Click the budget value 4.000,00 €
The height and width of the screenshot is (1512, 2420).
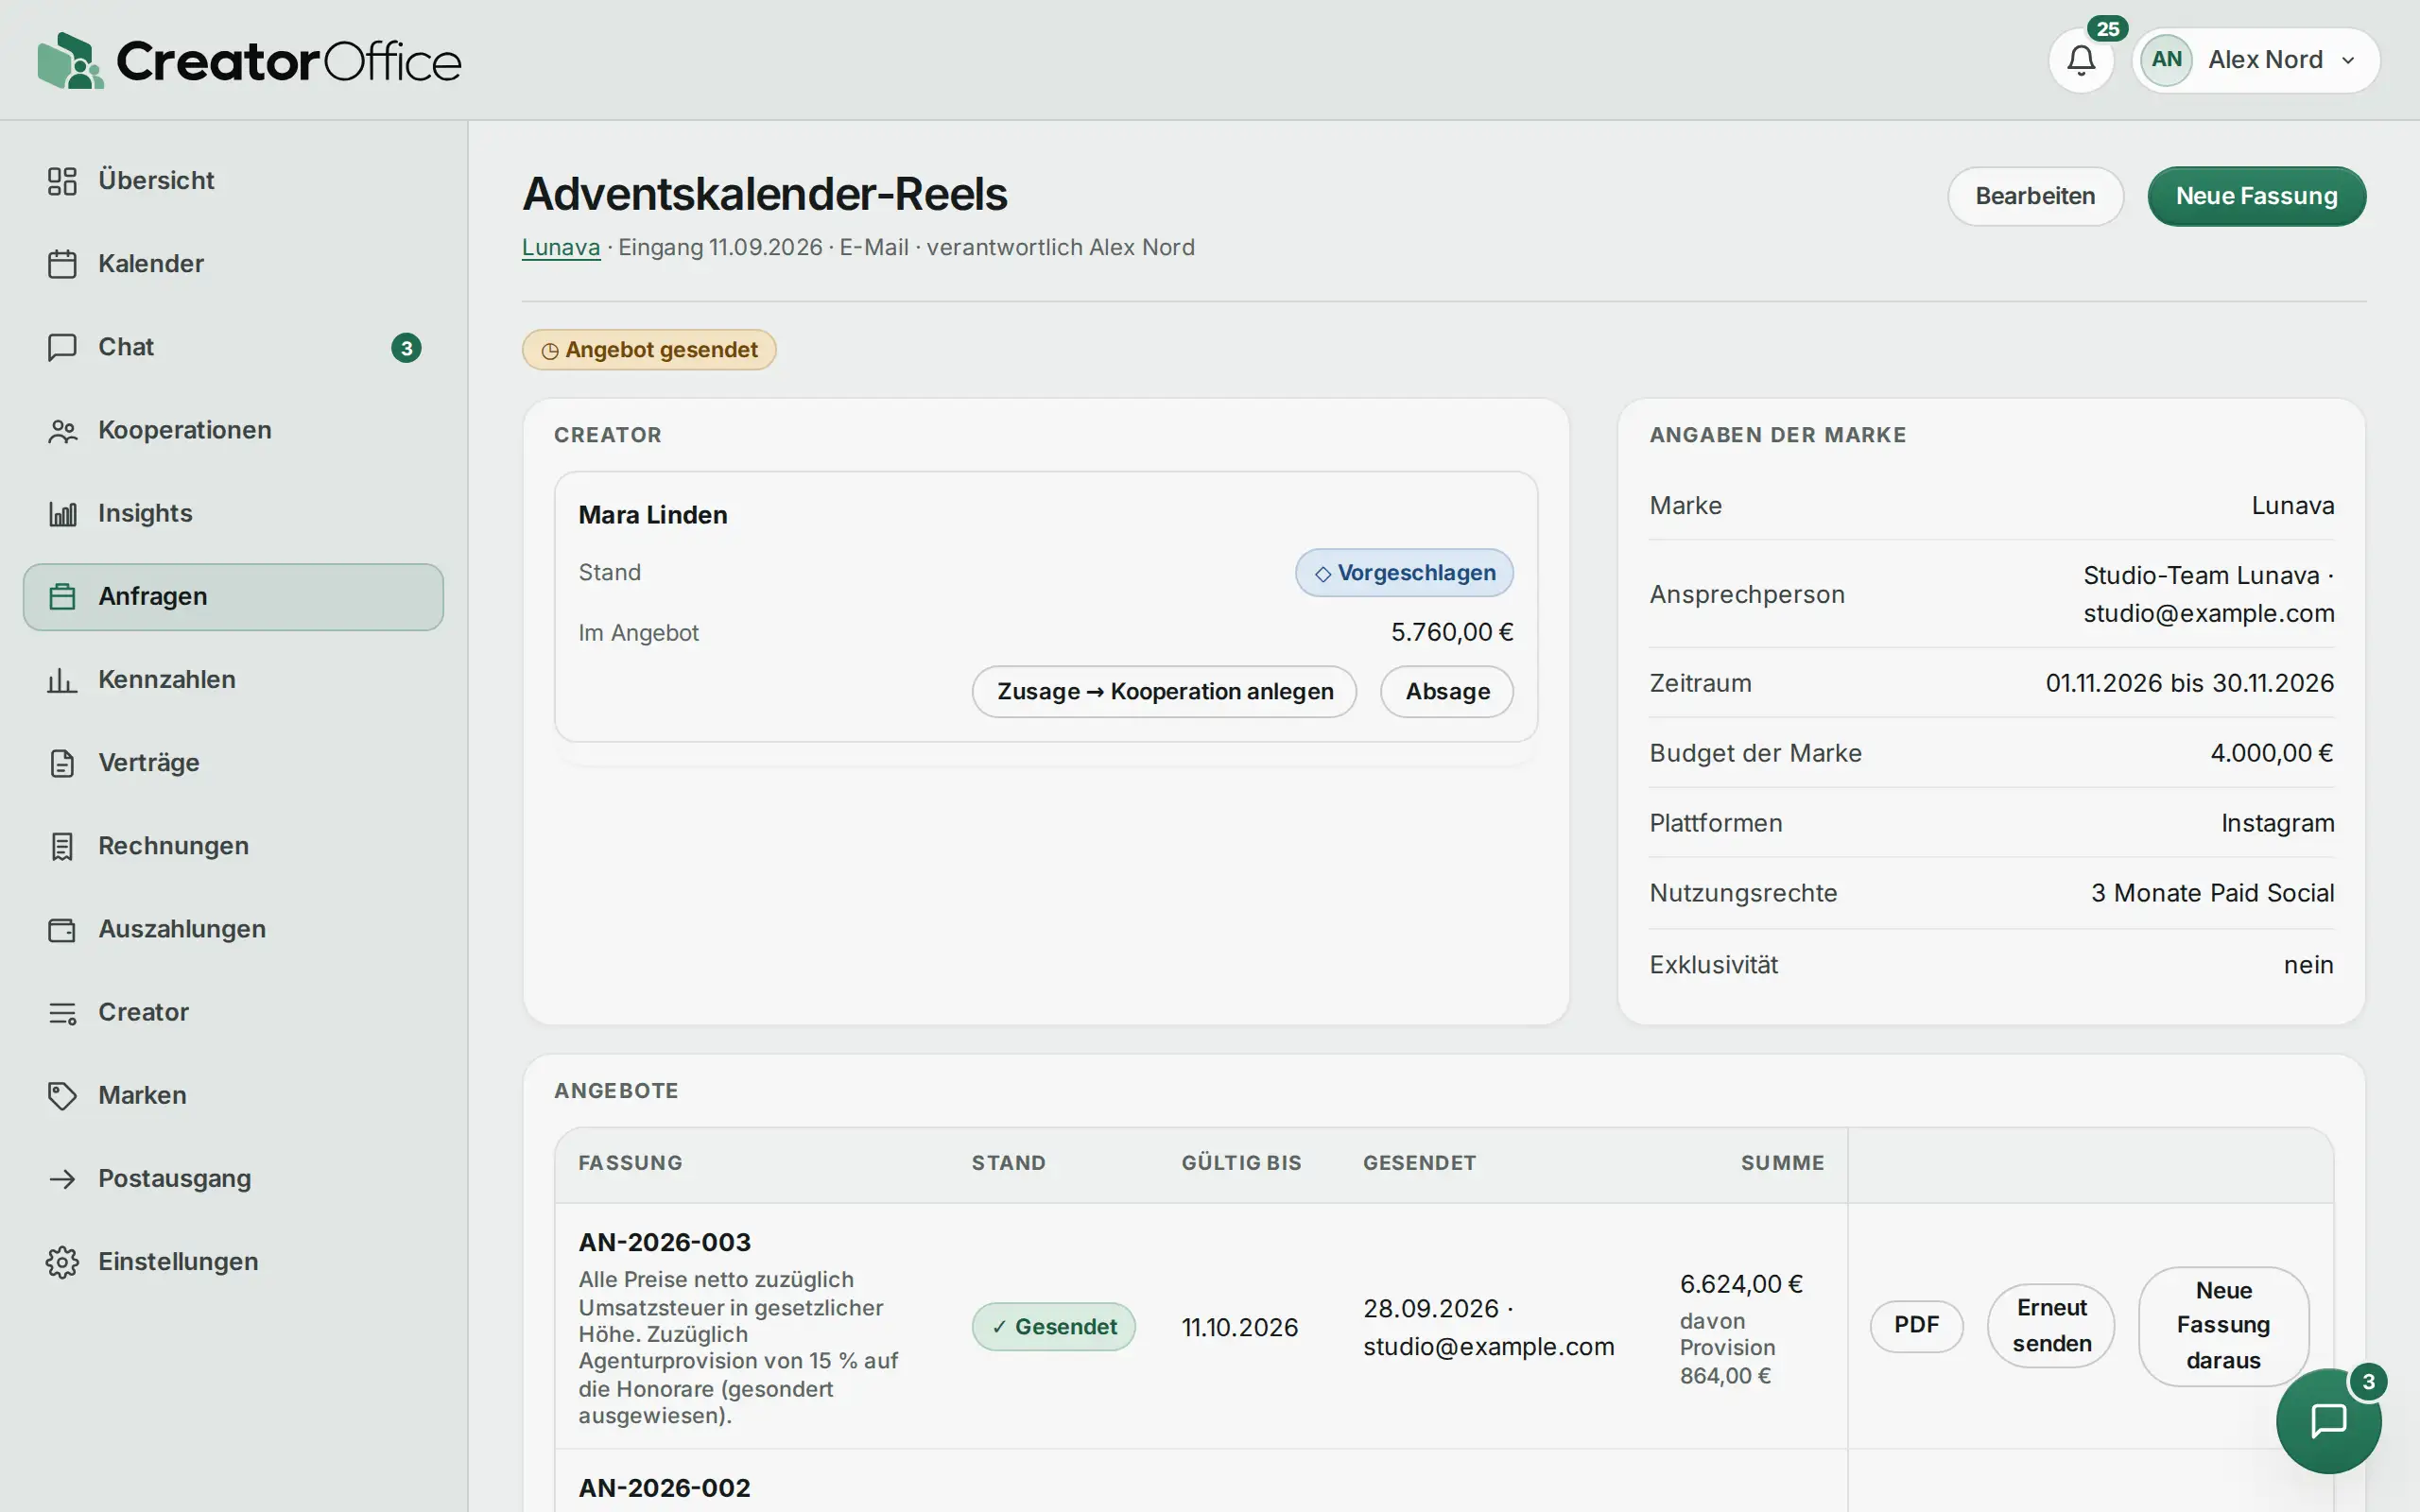tap(2271, 753)
